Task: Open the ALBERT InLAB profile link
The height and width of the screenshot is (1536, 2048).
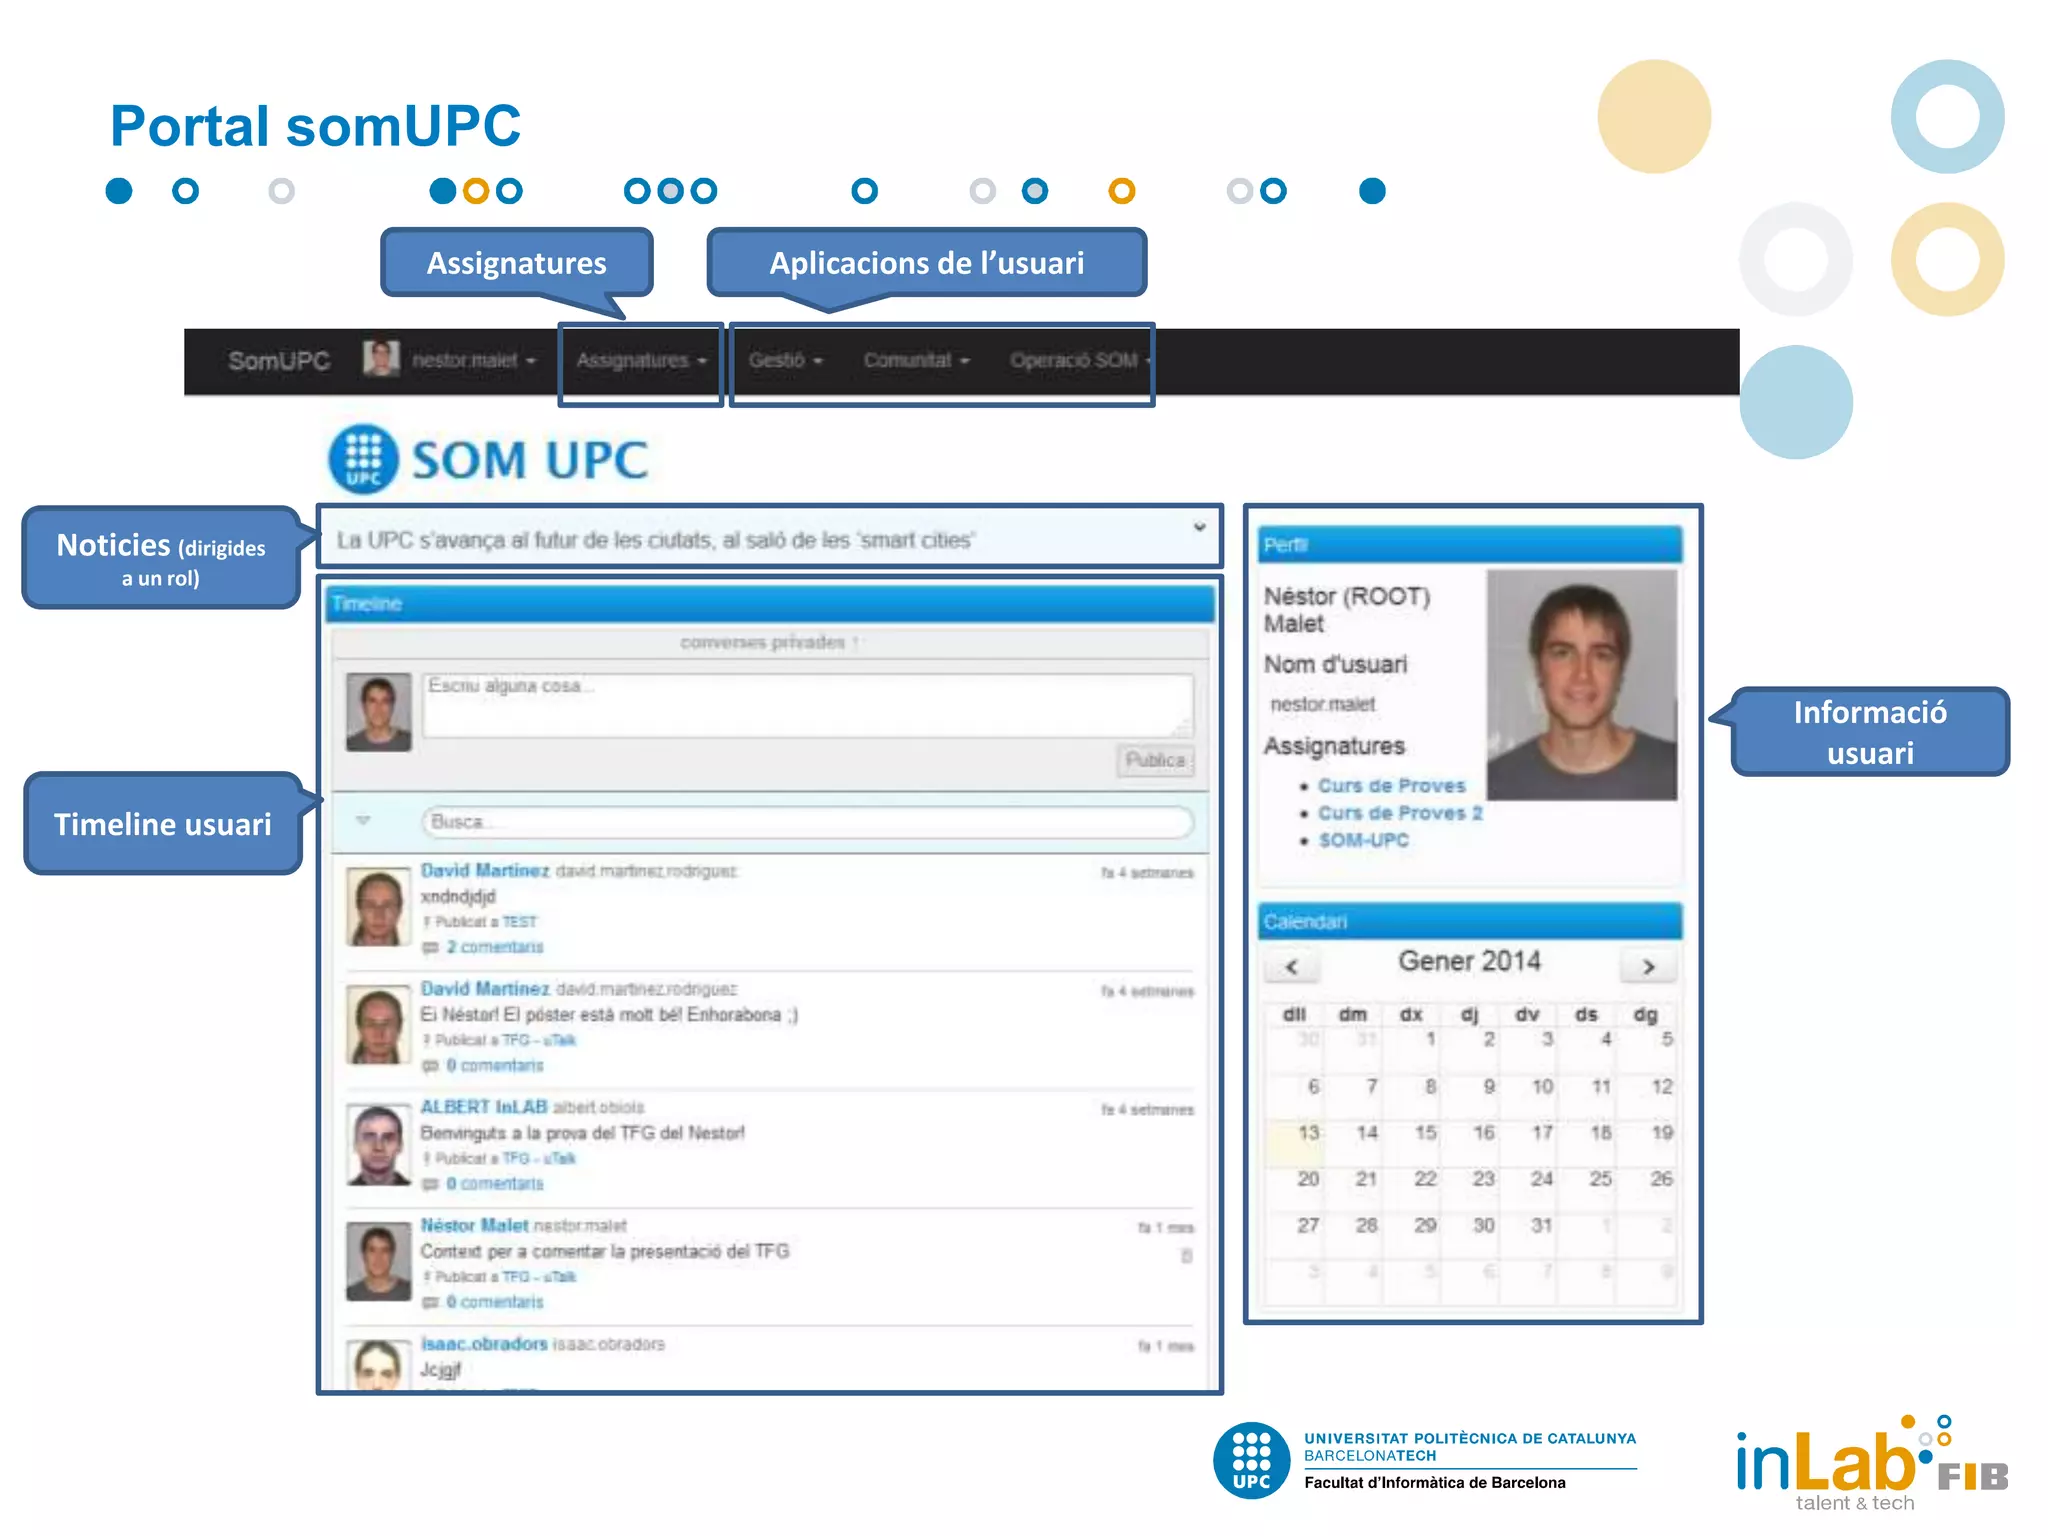Action: 483,1107
